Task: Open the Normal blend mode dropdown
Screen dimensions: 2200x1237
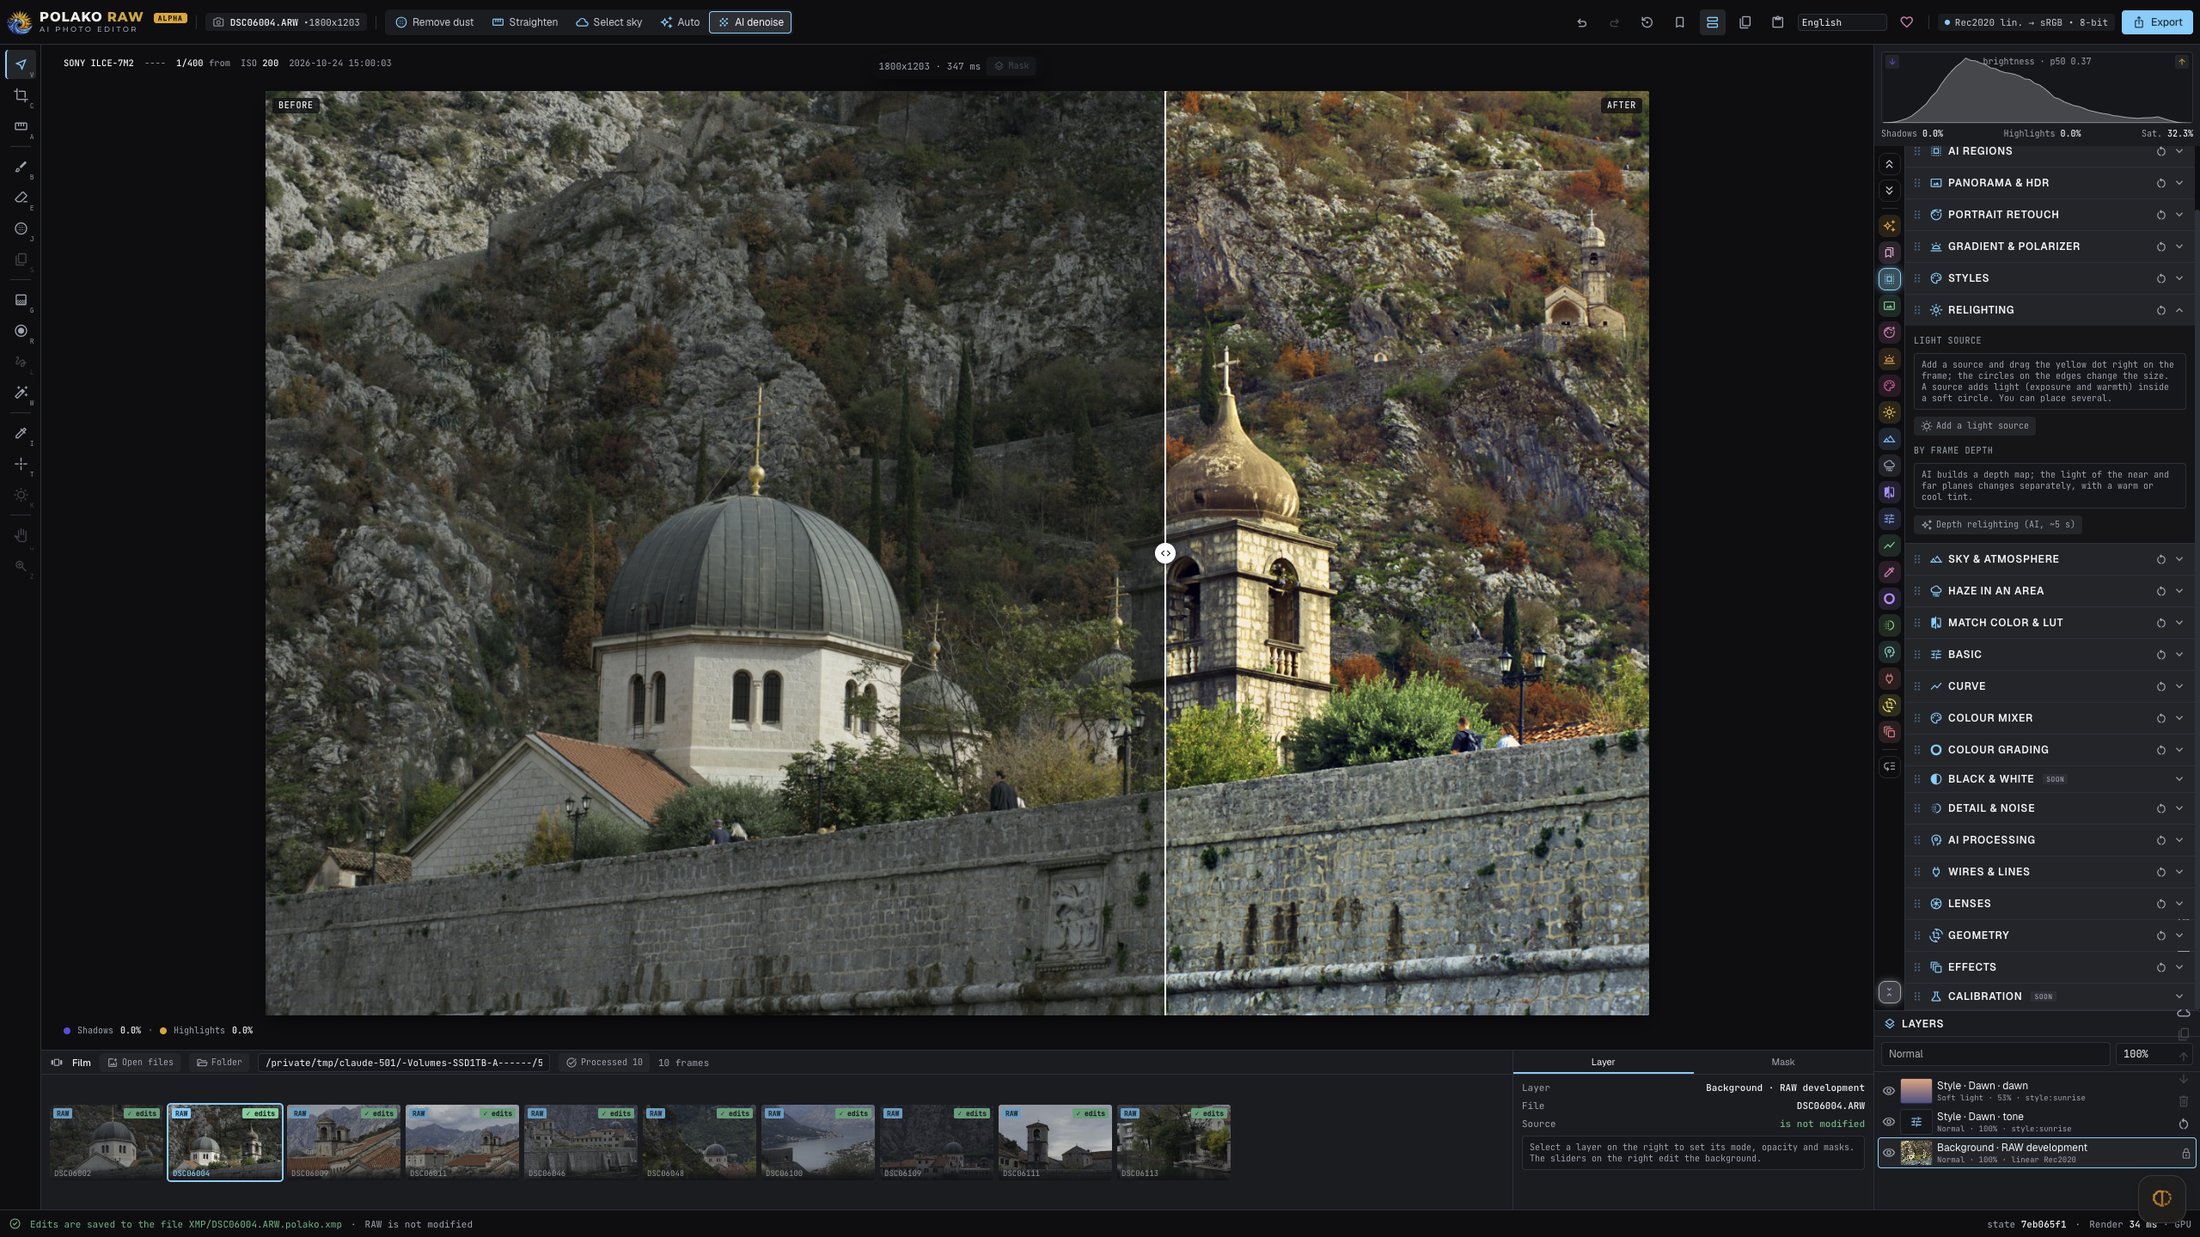Action: point(1995,1054)
